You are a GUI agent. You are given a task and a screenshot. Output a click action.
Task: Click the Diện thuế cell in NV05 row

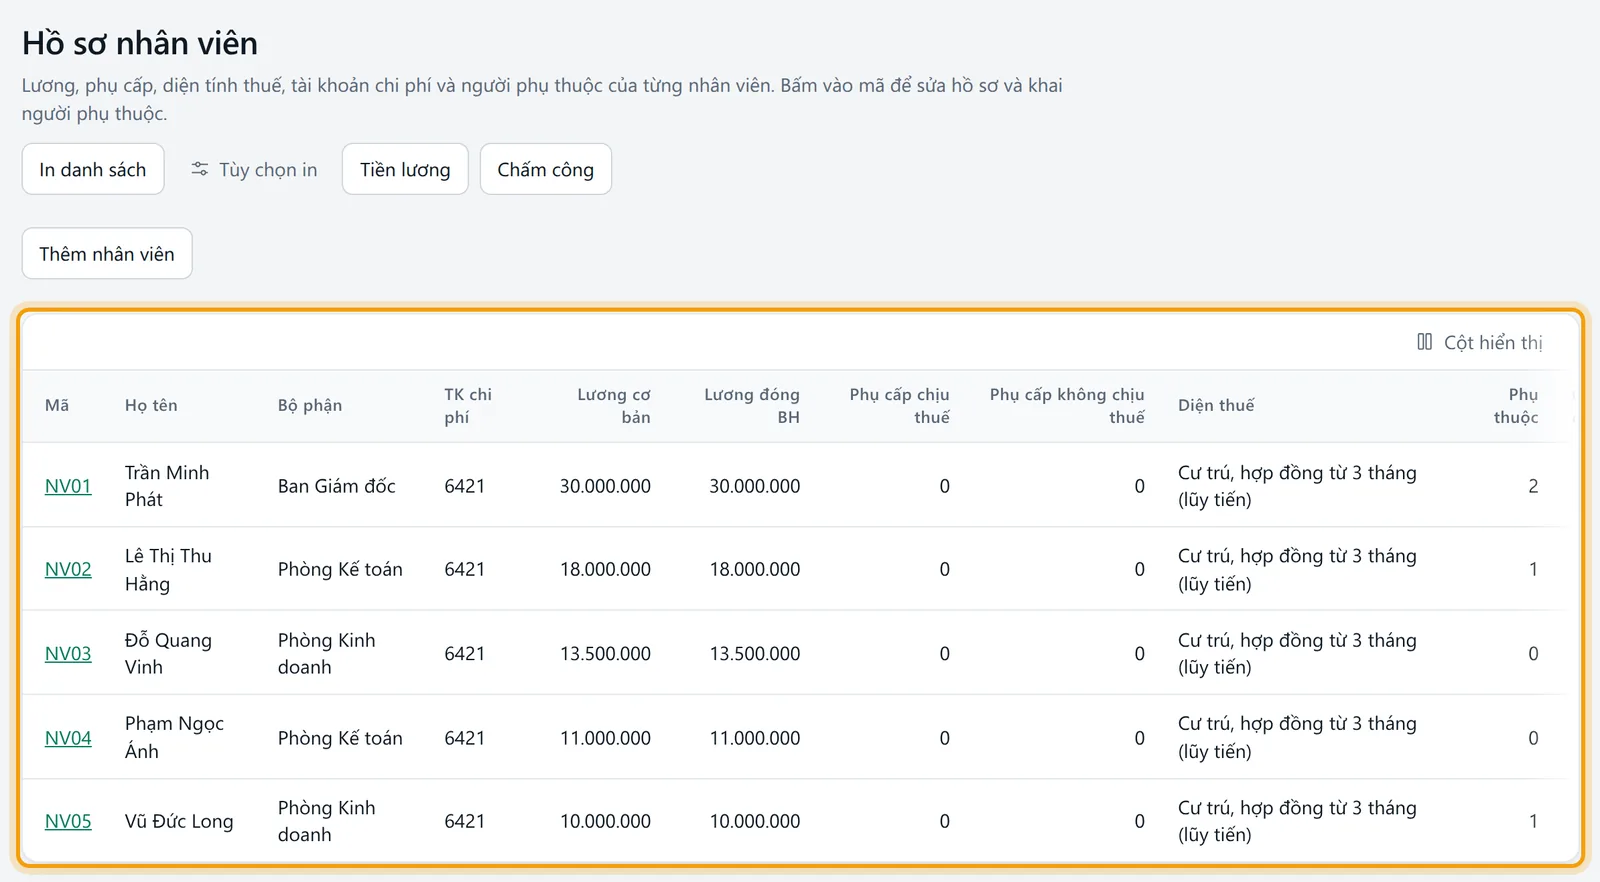[1297, 821]
